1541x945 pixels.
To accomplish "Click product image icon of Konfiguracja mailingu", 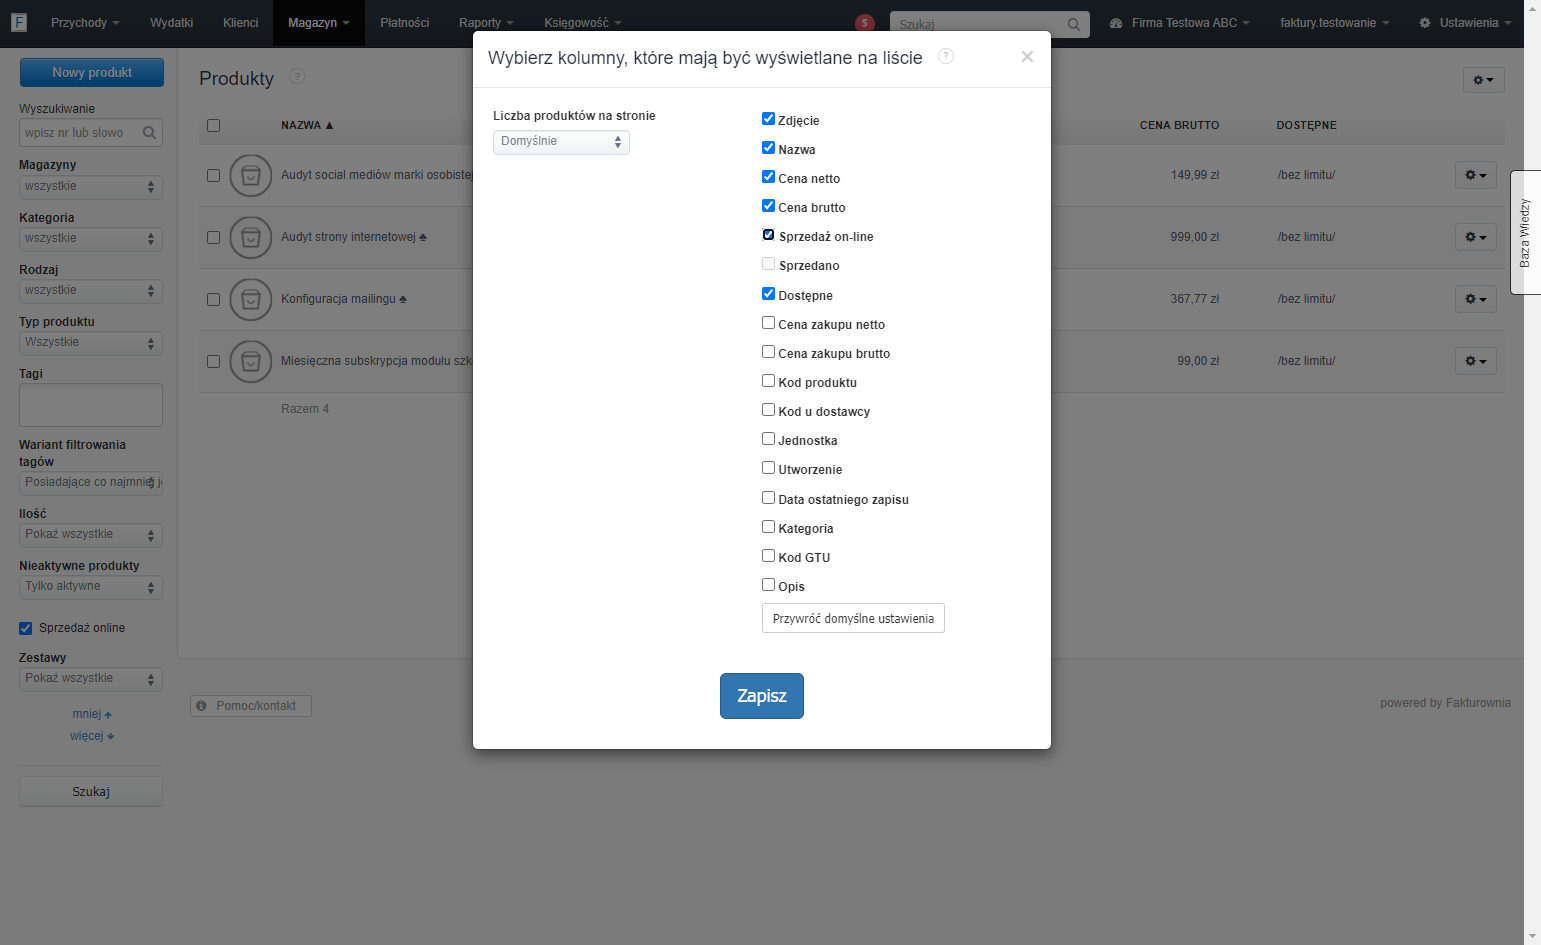I will pos(251,300).
